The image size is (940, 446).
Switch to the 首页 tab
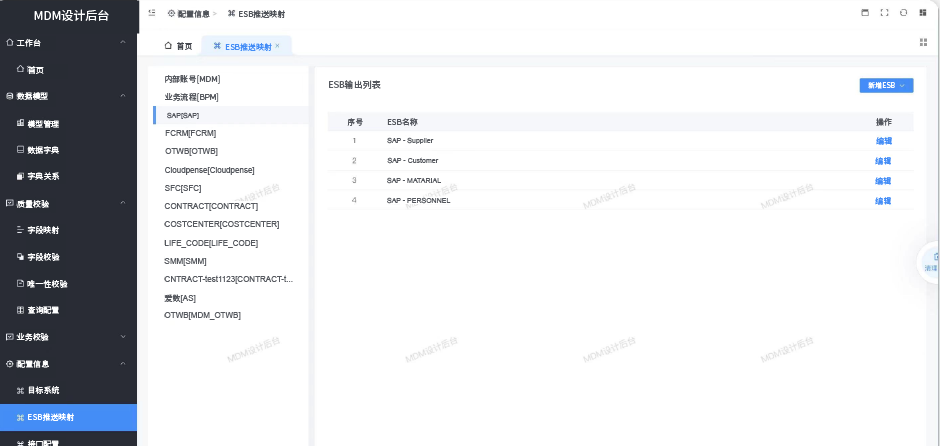click(178, 46)
